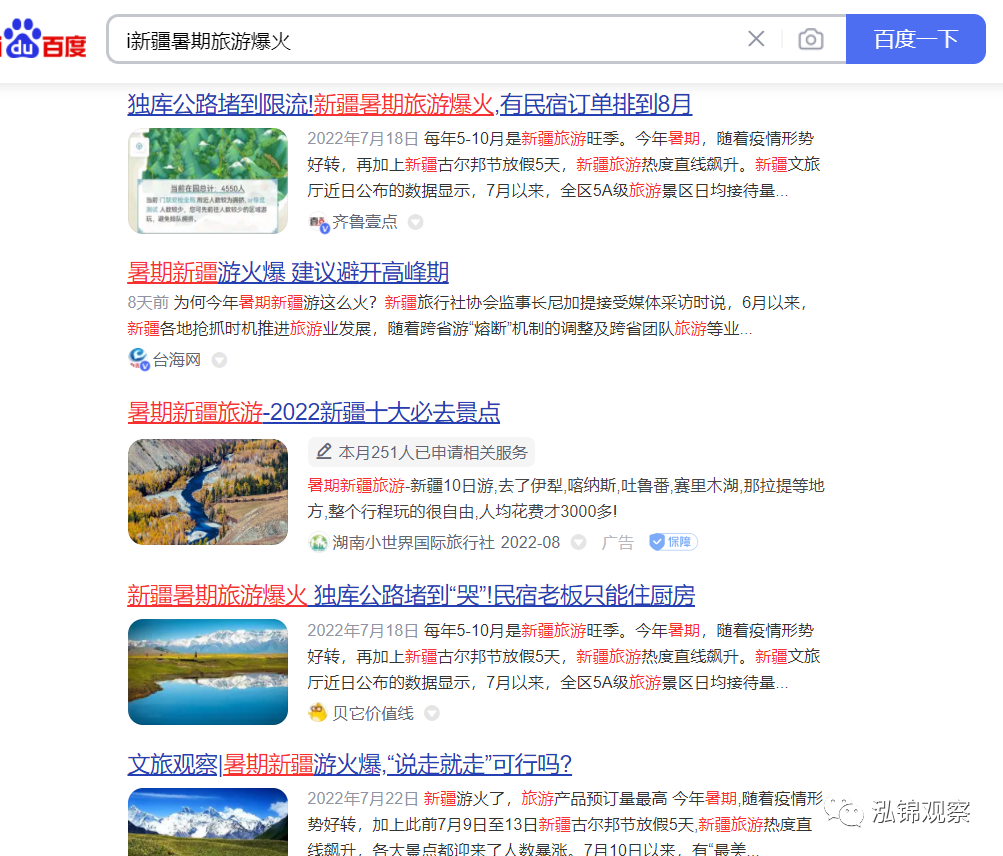Click the 保障 guarantee badge
The width and height of the screenshot is (1003, 856).
[673, 542]
